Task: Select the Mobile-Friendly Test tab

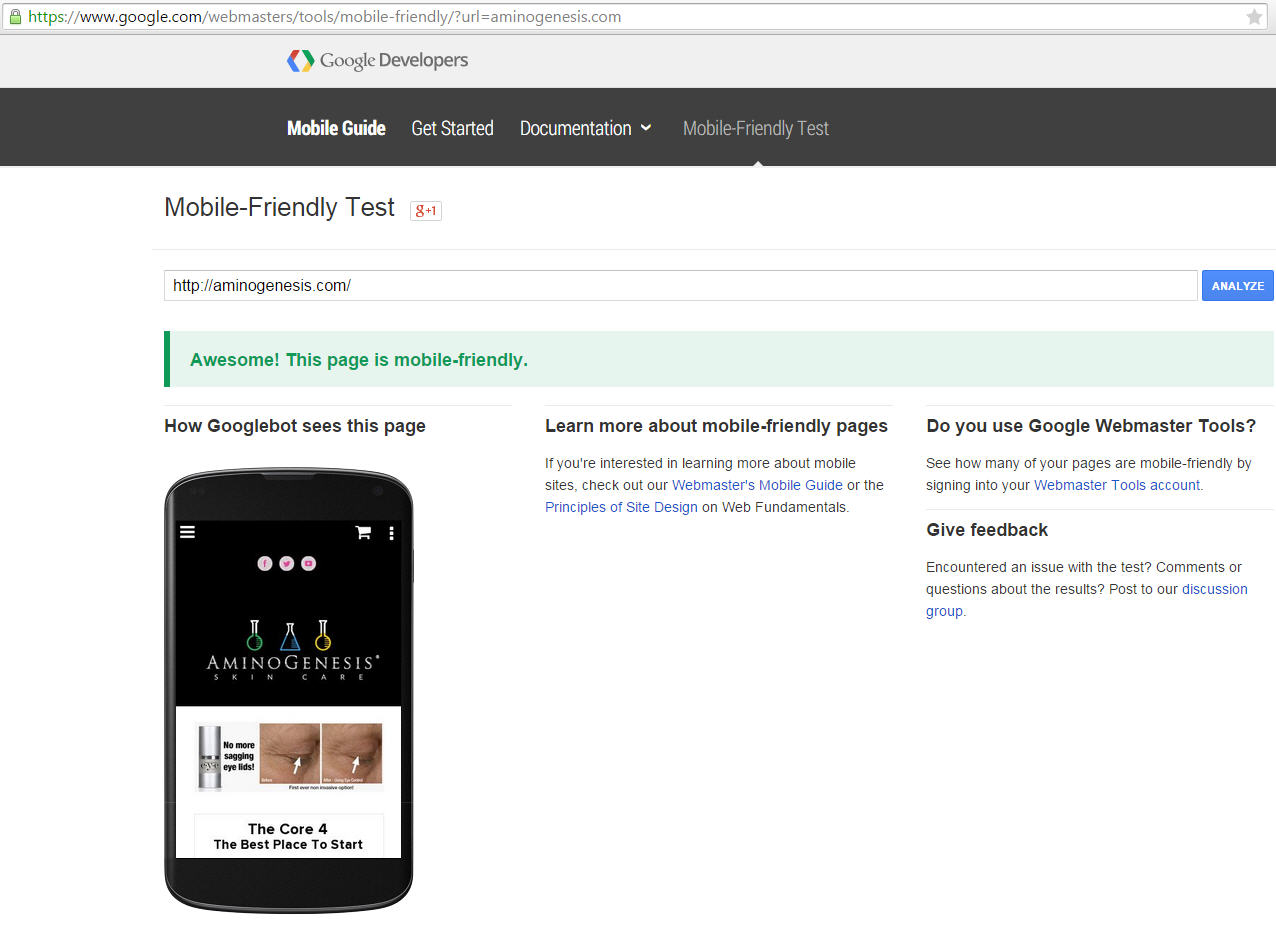Action: 756,128
